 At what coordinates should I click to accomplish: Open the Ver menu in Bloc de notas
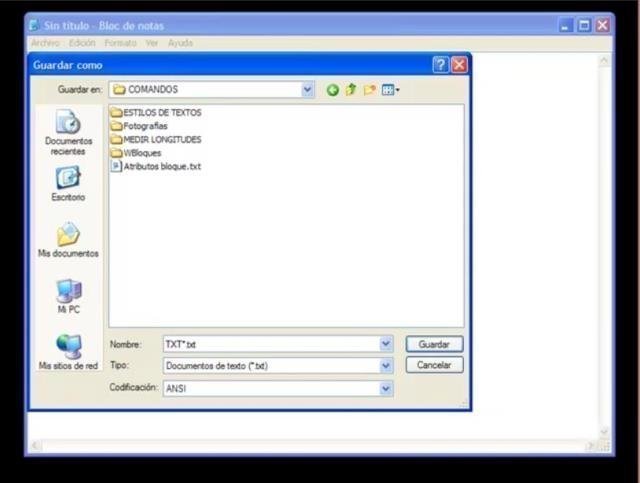pos(152,43)
